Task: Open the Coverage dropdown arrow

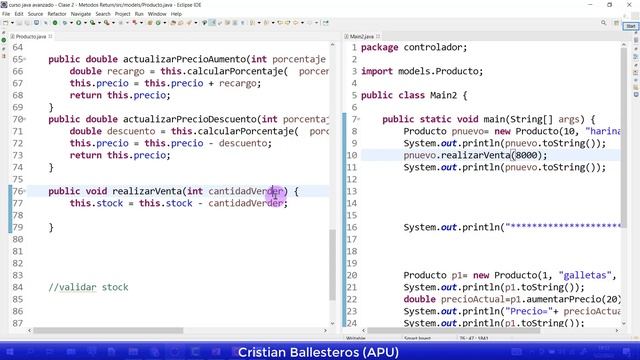Action: [x=99, y=23]
